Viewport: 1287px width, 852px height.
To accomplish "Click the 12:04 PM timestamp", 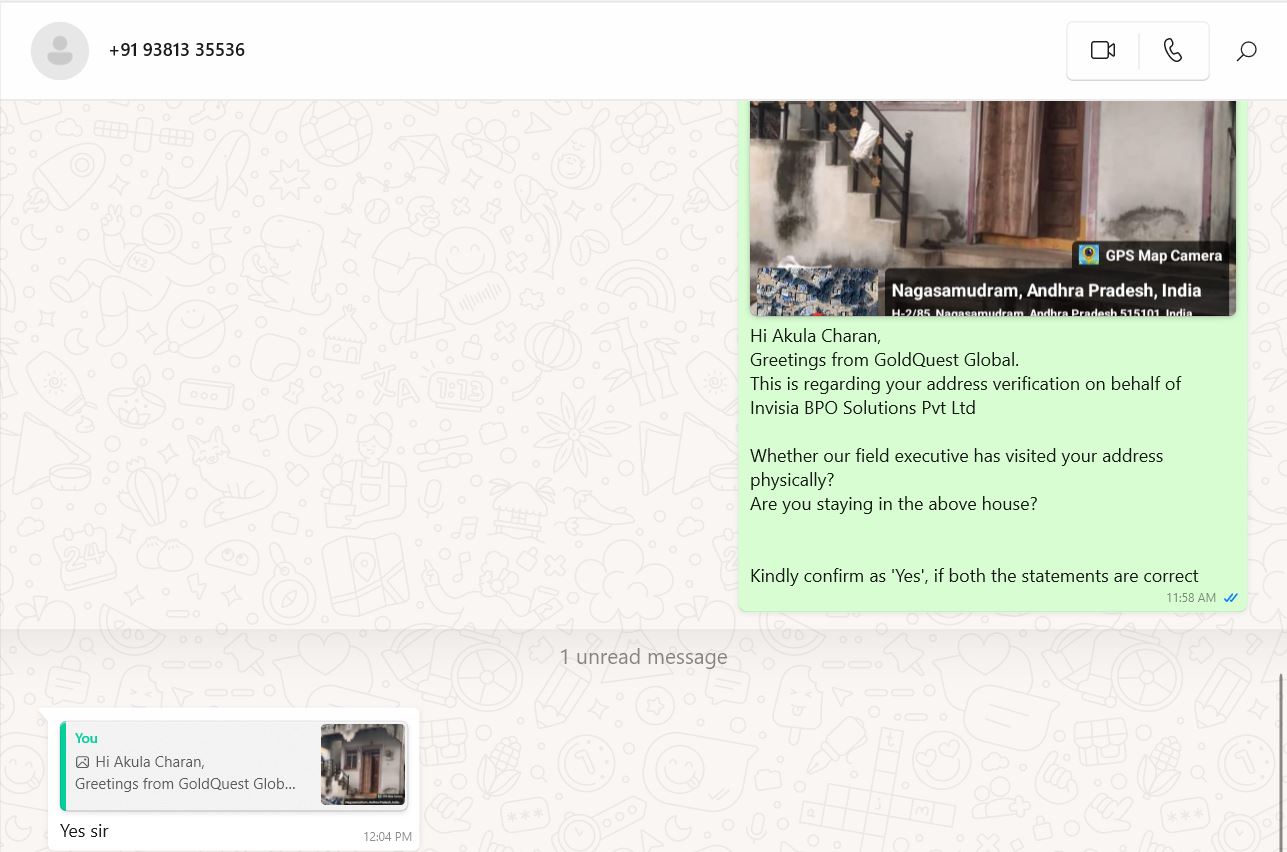I will point(387,836).
